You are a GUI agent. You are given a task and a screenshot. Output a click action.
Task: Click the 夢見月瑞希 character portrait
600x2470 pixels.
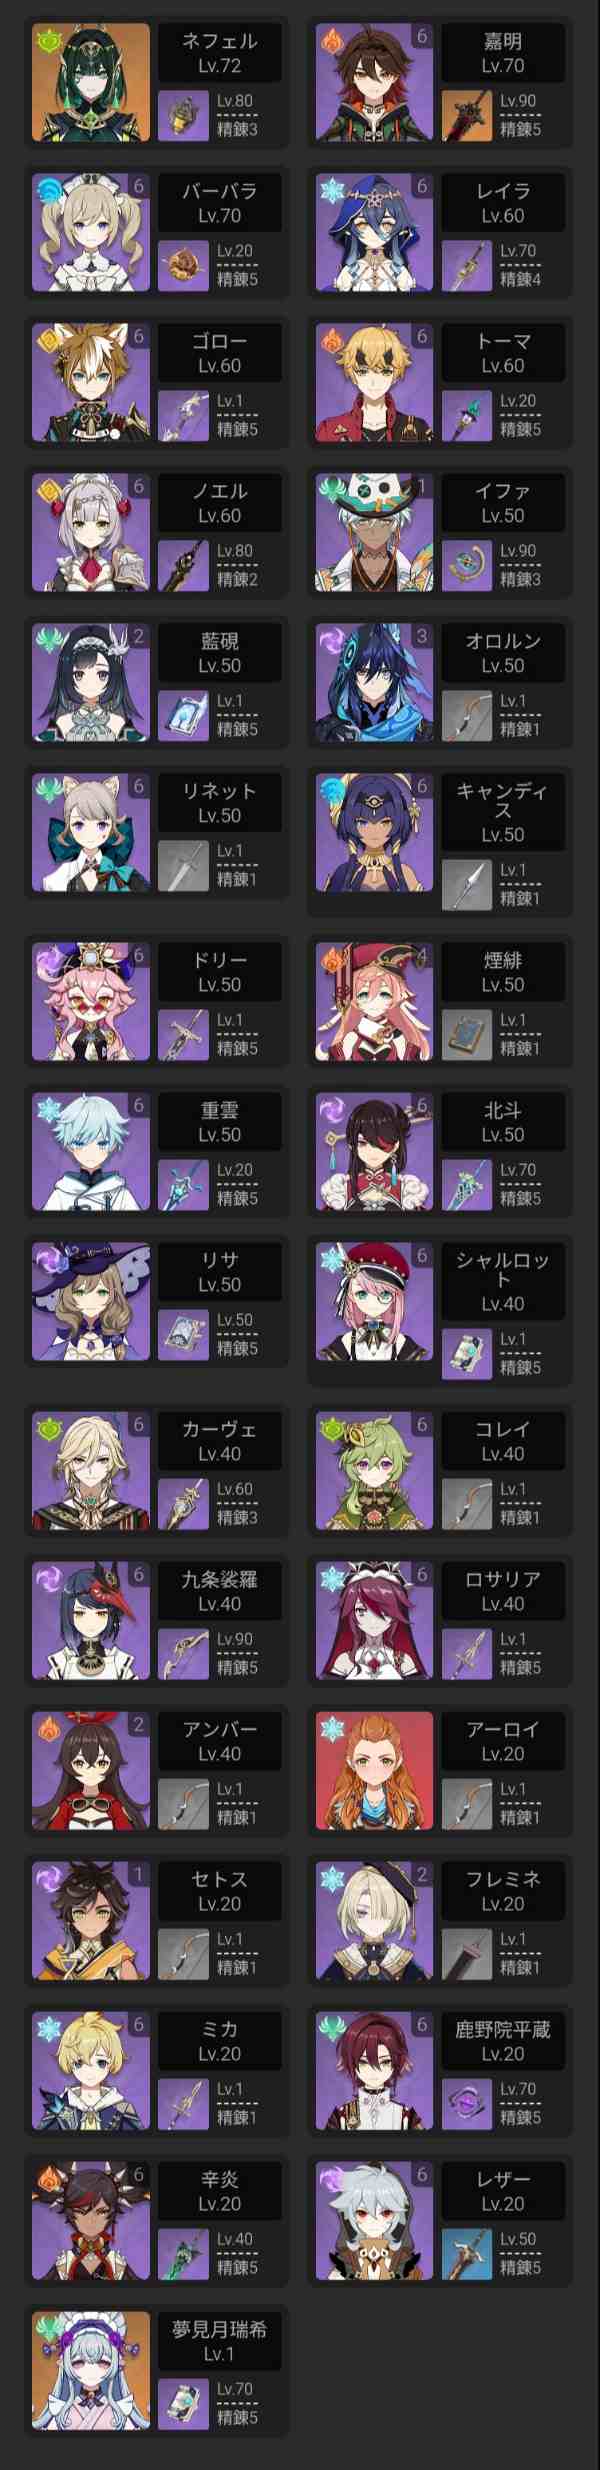click(x=91, y=2370)
